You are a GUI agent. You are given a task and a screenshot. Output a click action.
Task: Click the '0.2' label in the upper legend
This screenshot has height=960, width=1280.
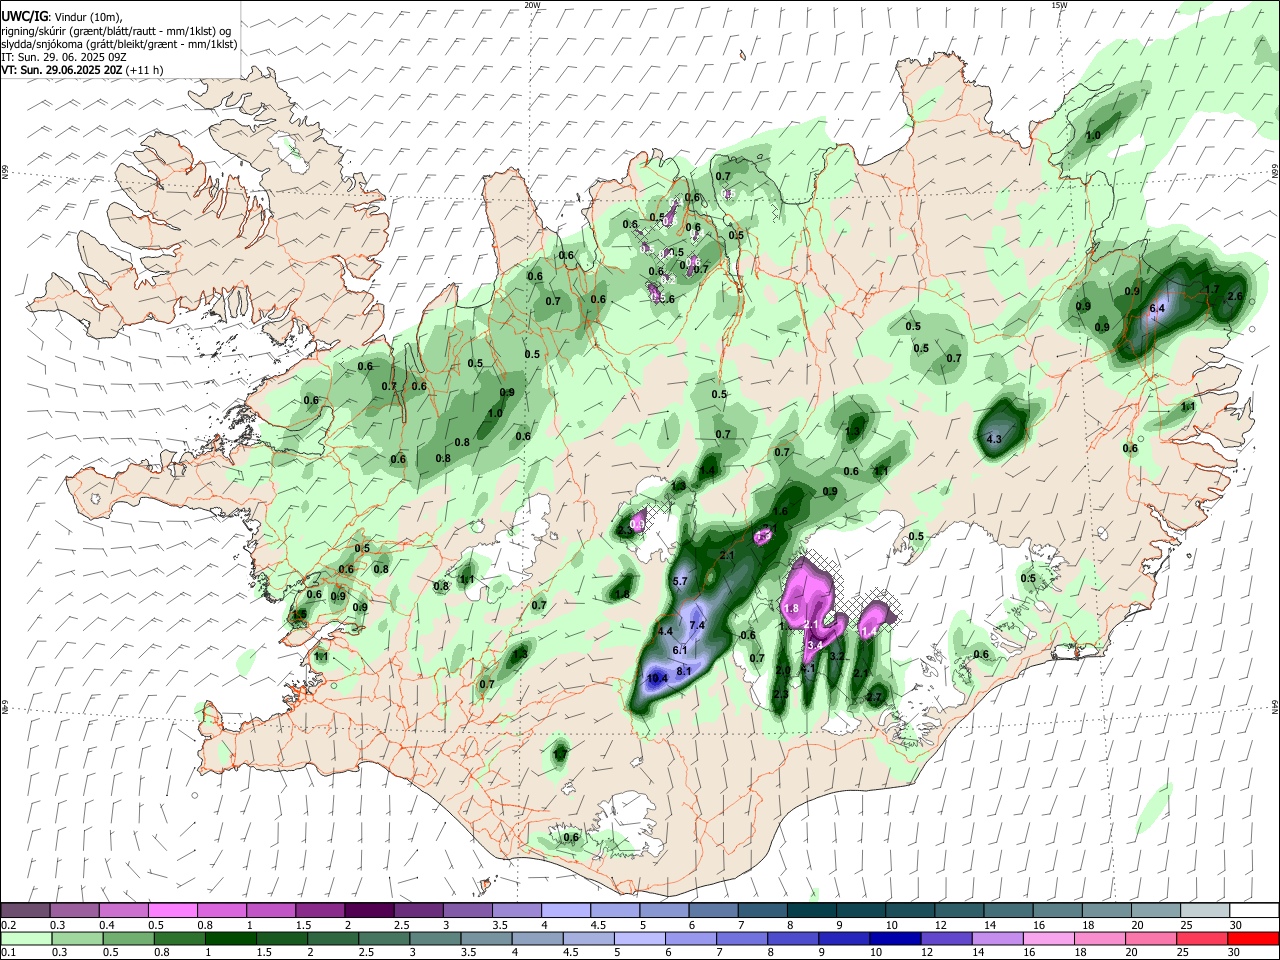click(8, 925)
